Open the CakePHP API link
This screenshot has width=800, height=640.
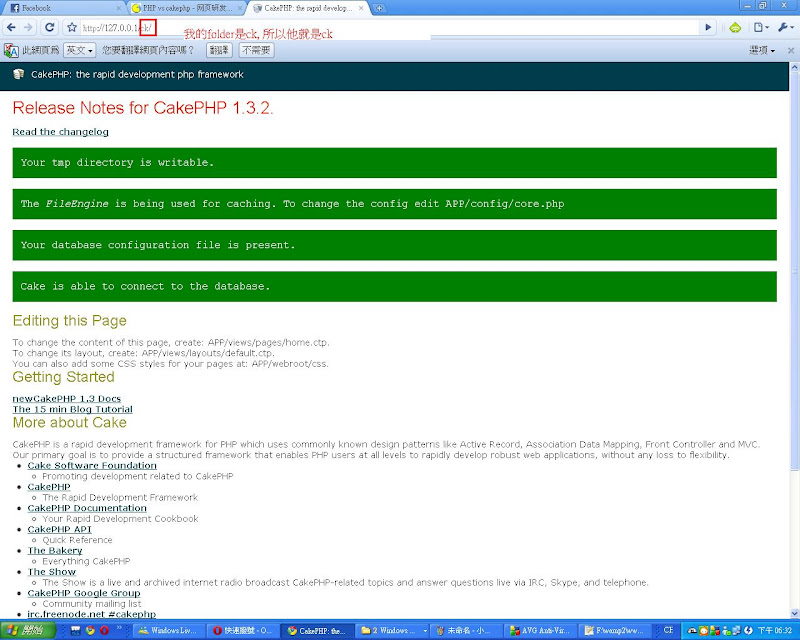pyautogui.click(x=60, y=529)
